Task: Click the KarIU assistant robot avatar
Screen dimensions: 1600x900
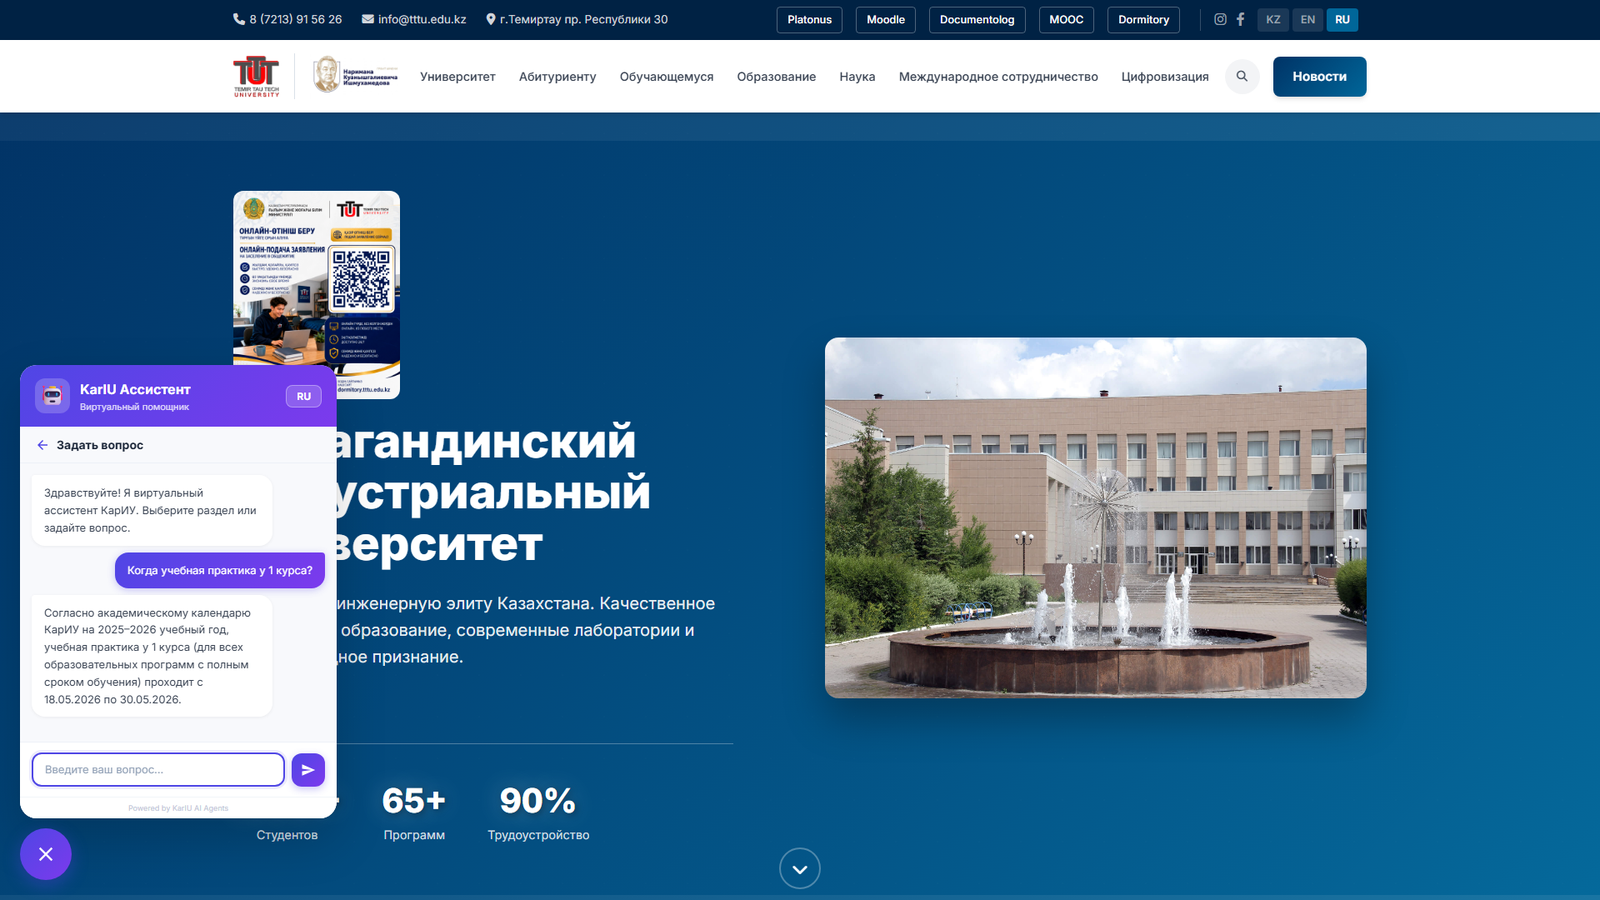Action: point(52,396)
